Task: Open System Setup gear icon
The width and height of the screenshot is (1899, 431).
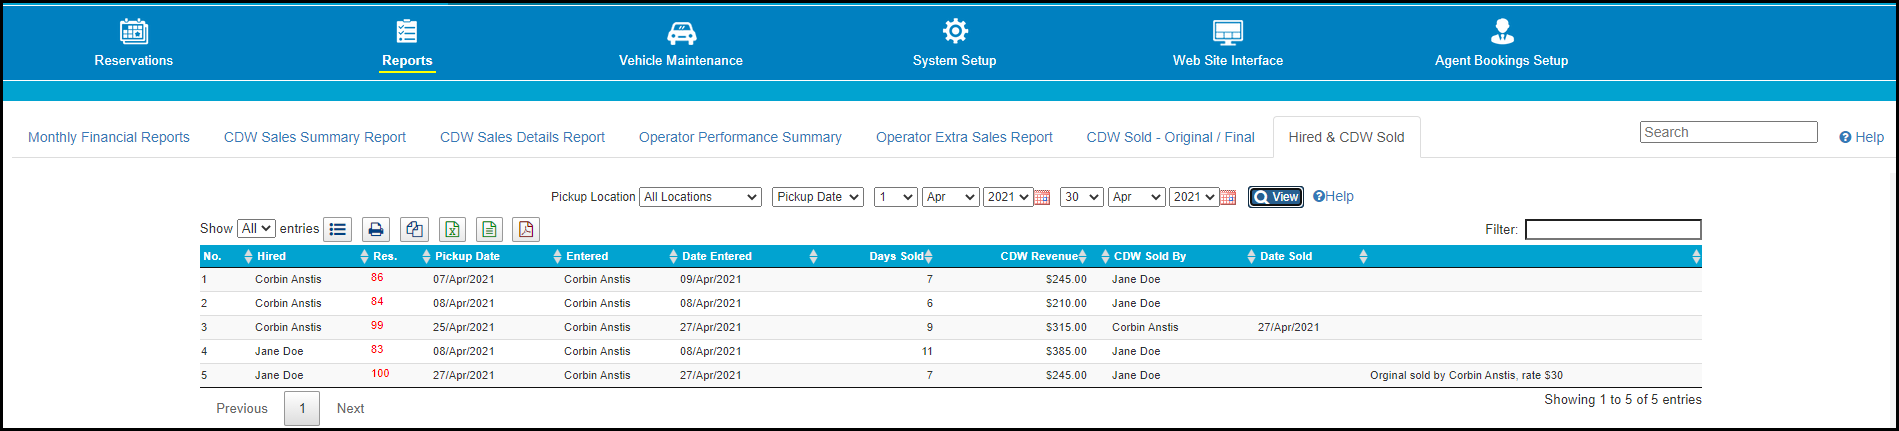Action: (x=955, y=31)
